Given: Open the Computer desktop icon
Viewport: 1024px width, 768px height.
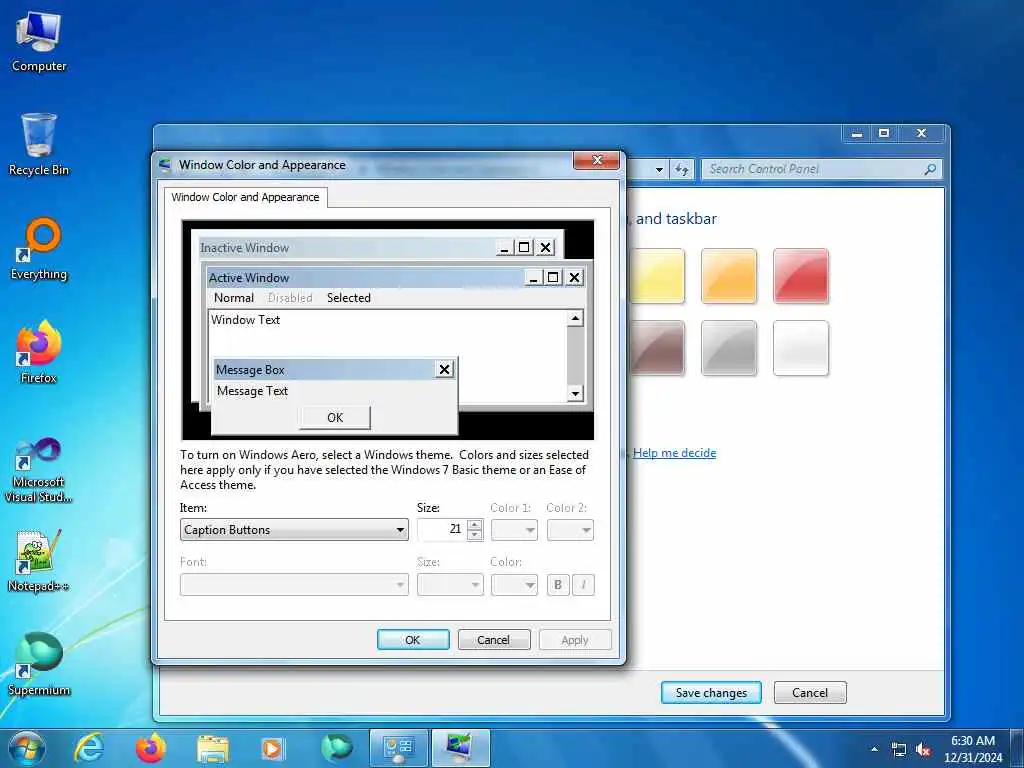Looking at the screenshot, I should tap(39, 40).
